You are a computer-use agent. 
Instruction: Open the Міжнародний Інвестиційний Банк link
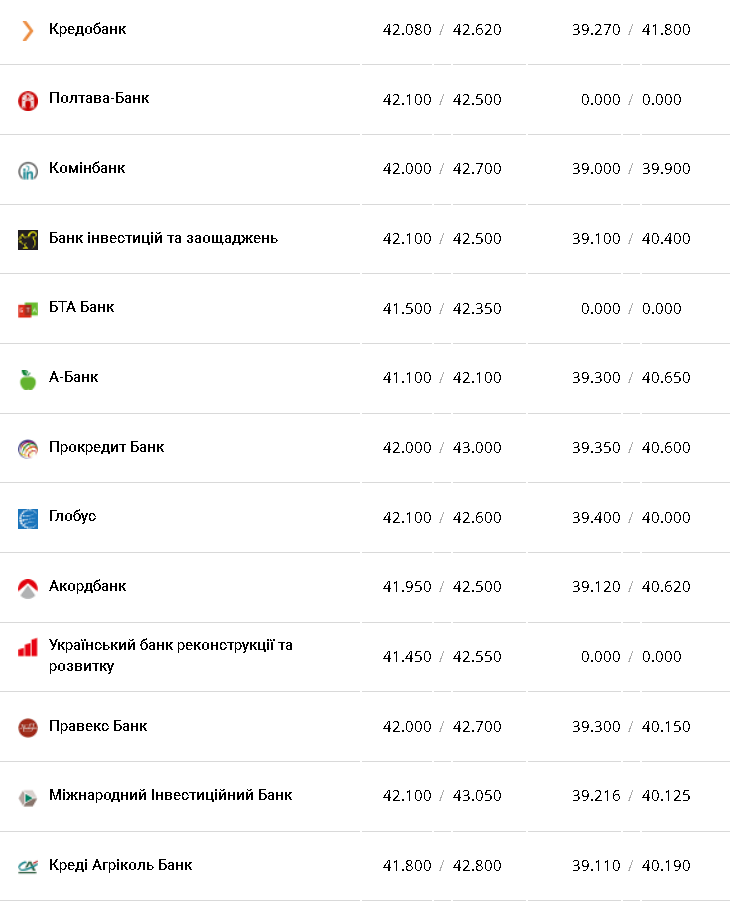tap(170, 795)
